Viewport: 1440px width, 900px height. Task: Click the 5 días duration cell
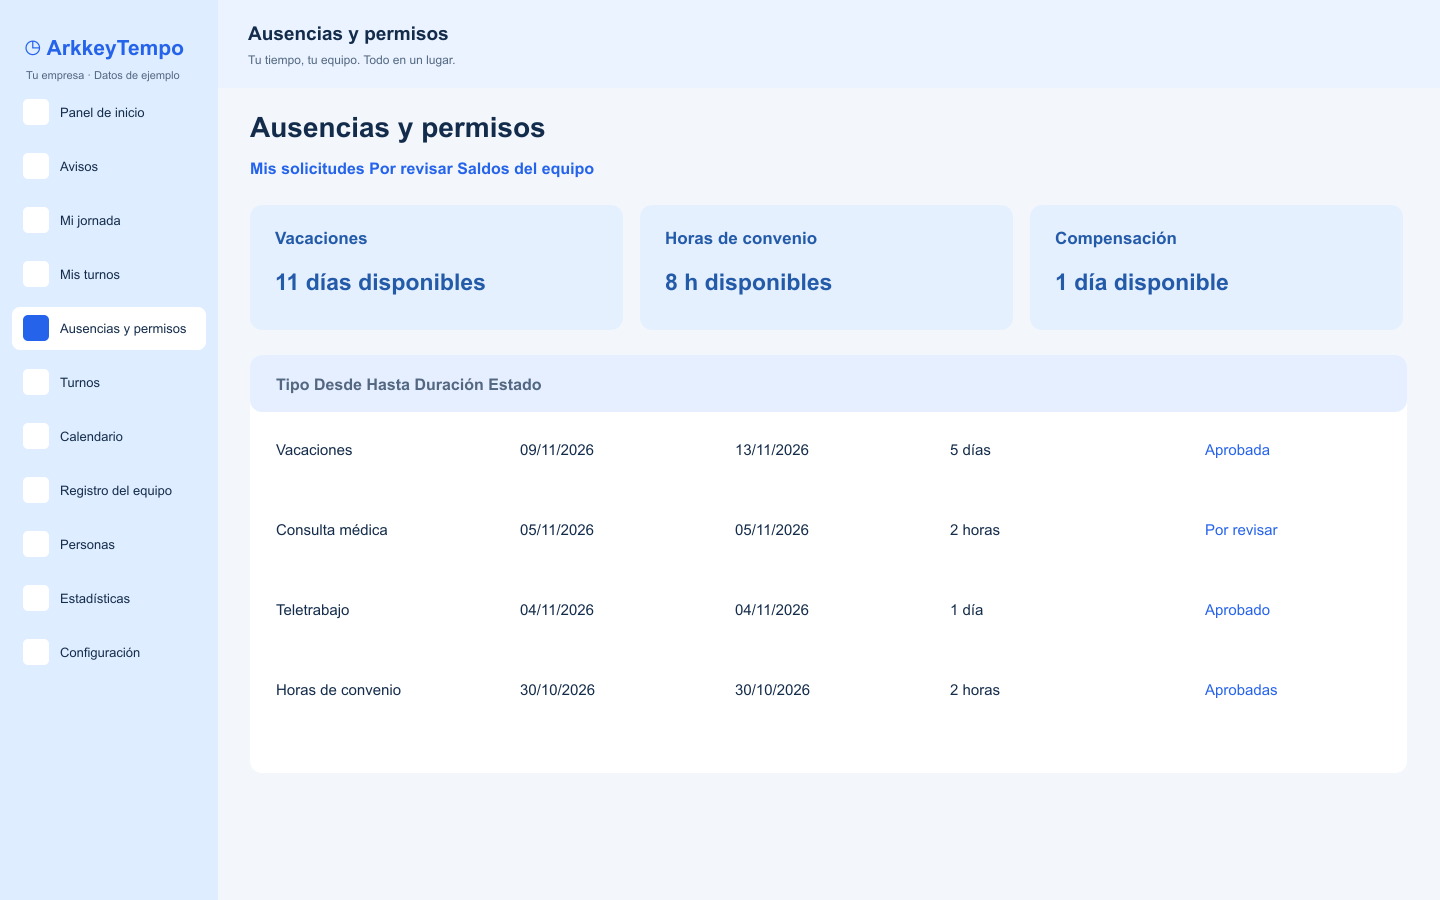970,450
